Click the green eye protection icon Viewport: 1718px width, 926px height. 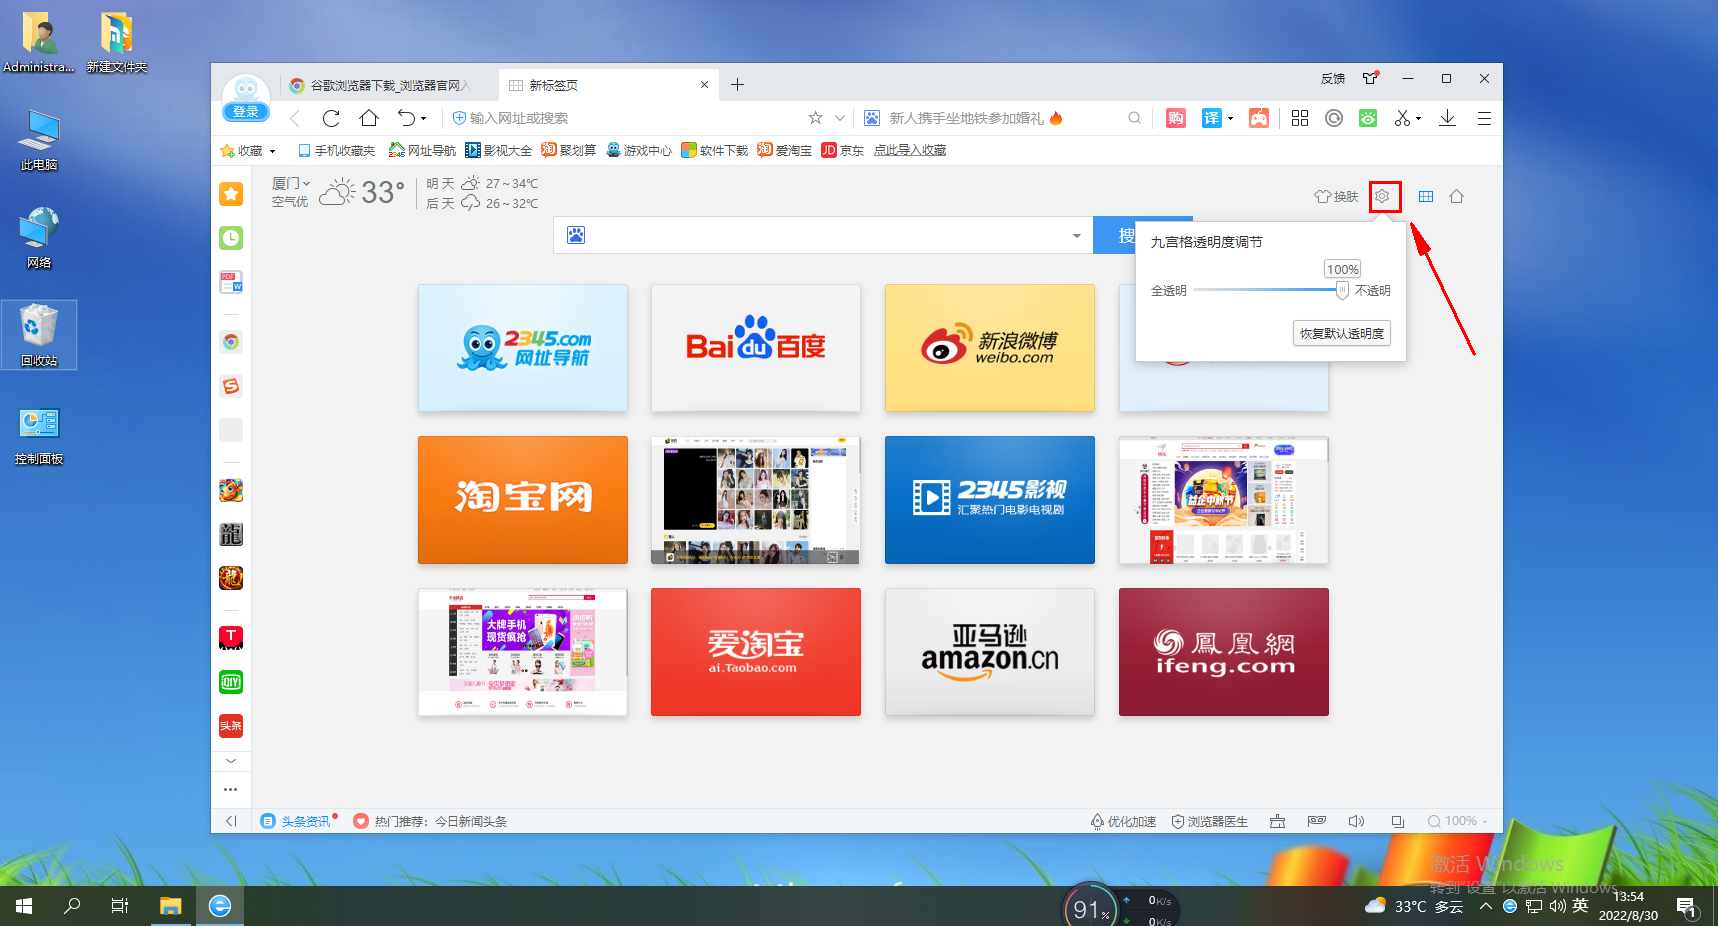(x=1368, y=118)
